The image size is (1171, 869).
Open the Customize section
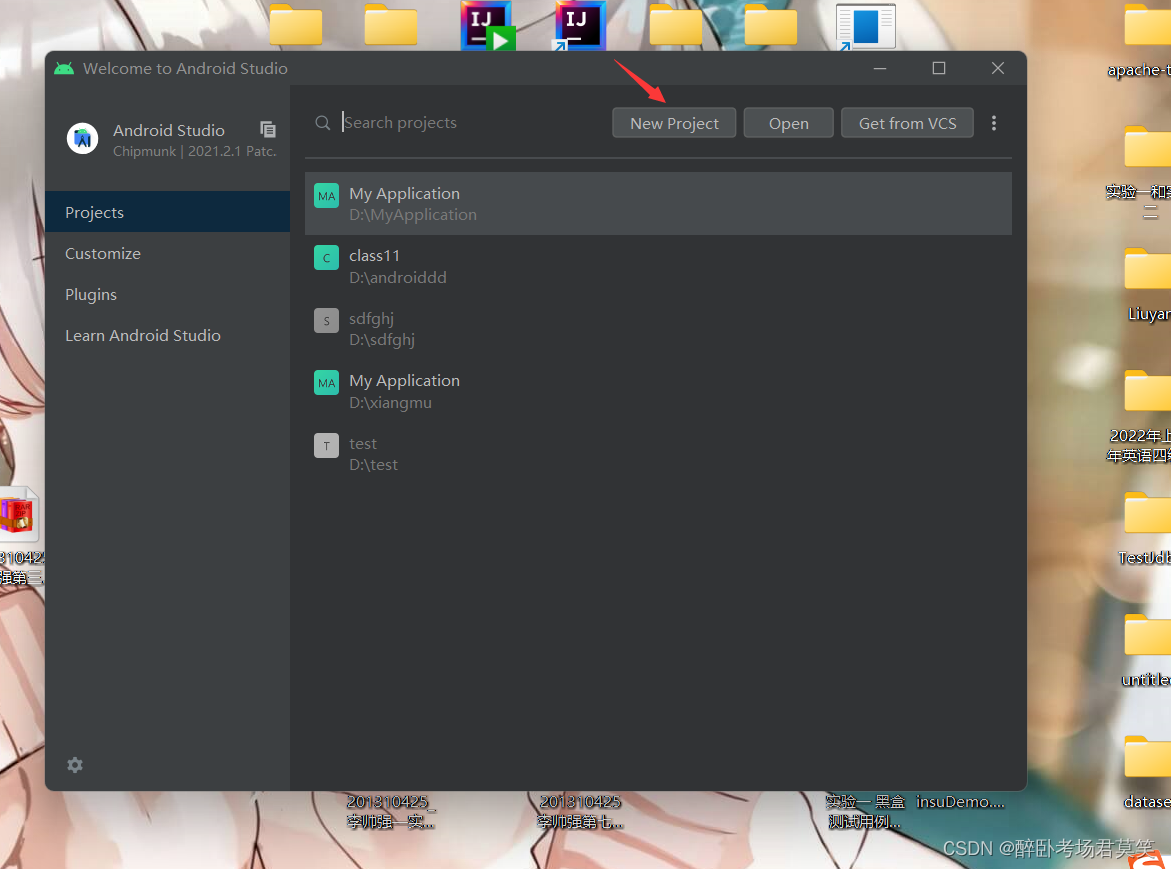[167, 253]
